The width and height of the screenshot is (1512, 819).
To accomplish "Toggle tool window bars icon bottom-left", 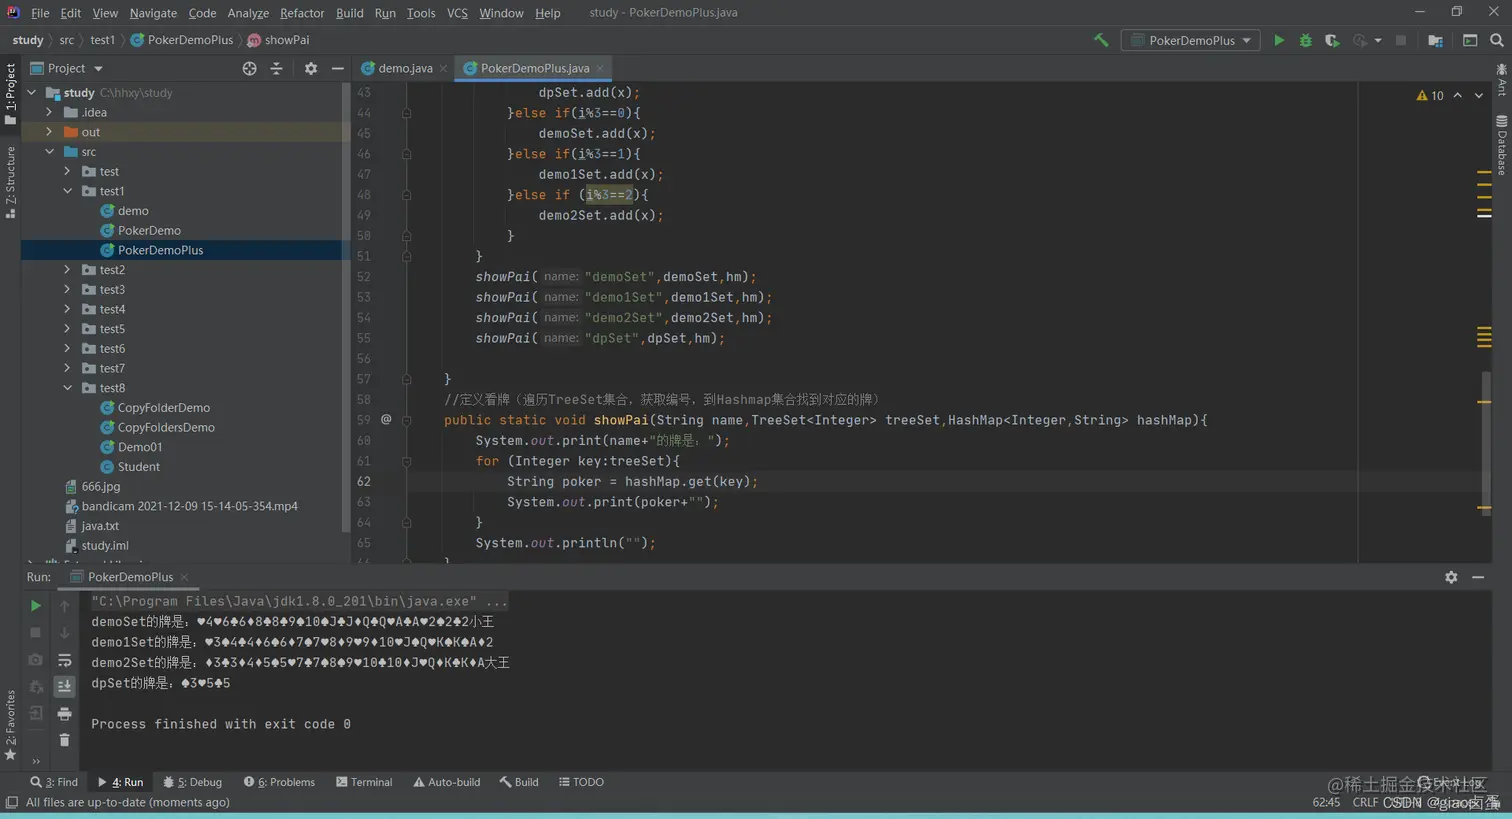I will coord(11,802).
